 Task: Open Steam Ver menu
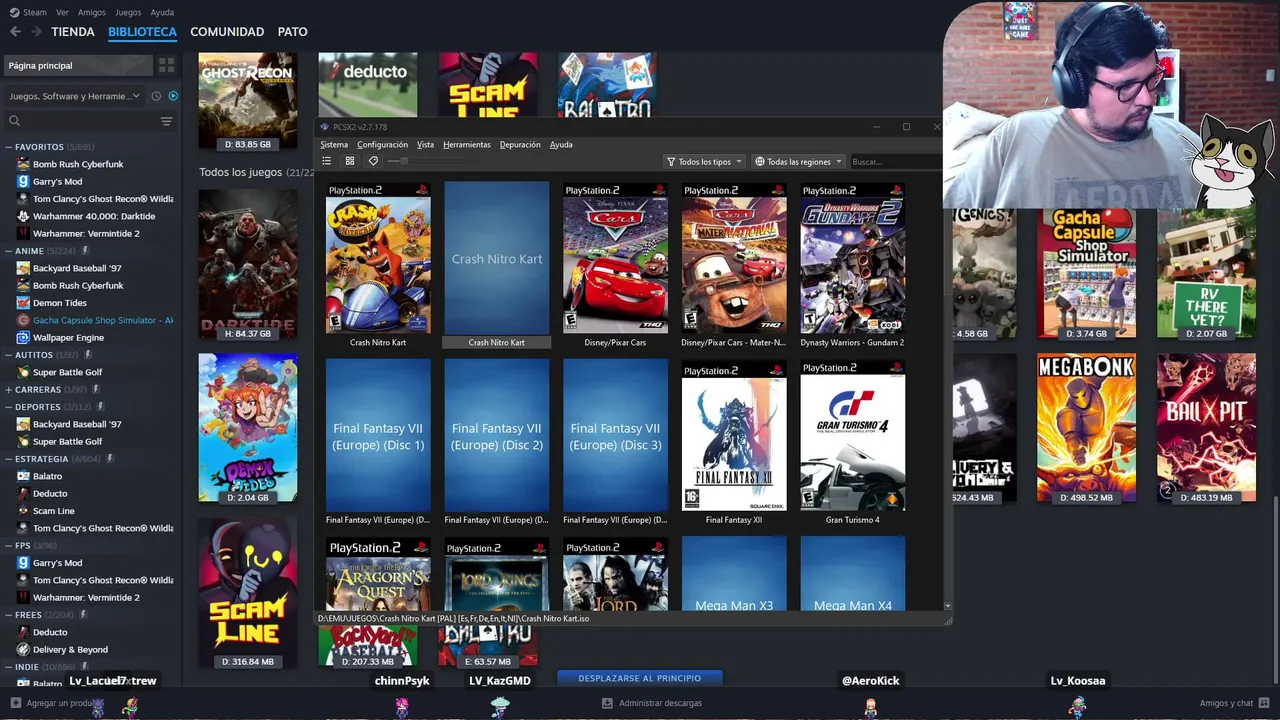(63, 12)
